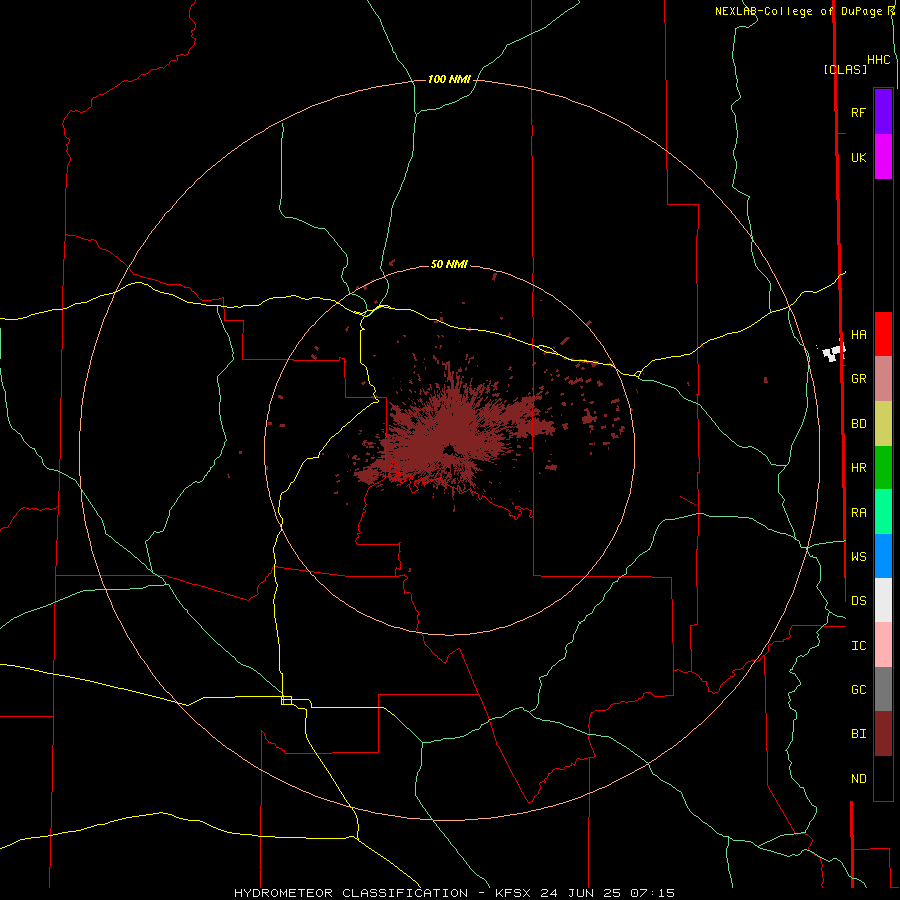The width and height of the screenshot is (900, 900).
Task: Click the green HR legend swatch
Action: [883, 468]
